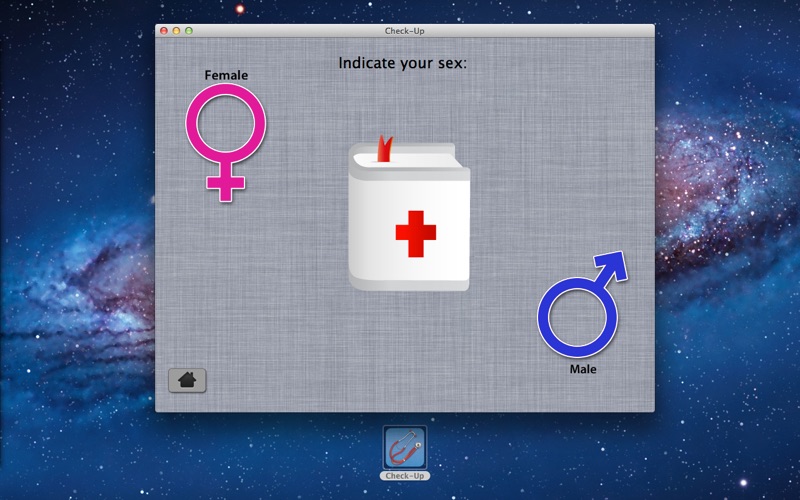
Task: Zoom the window using the green button
Action: 188,31
